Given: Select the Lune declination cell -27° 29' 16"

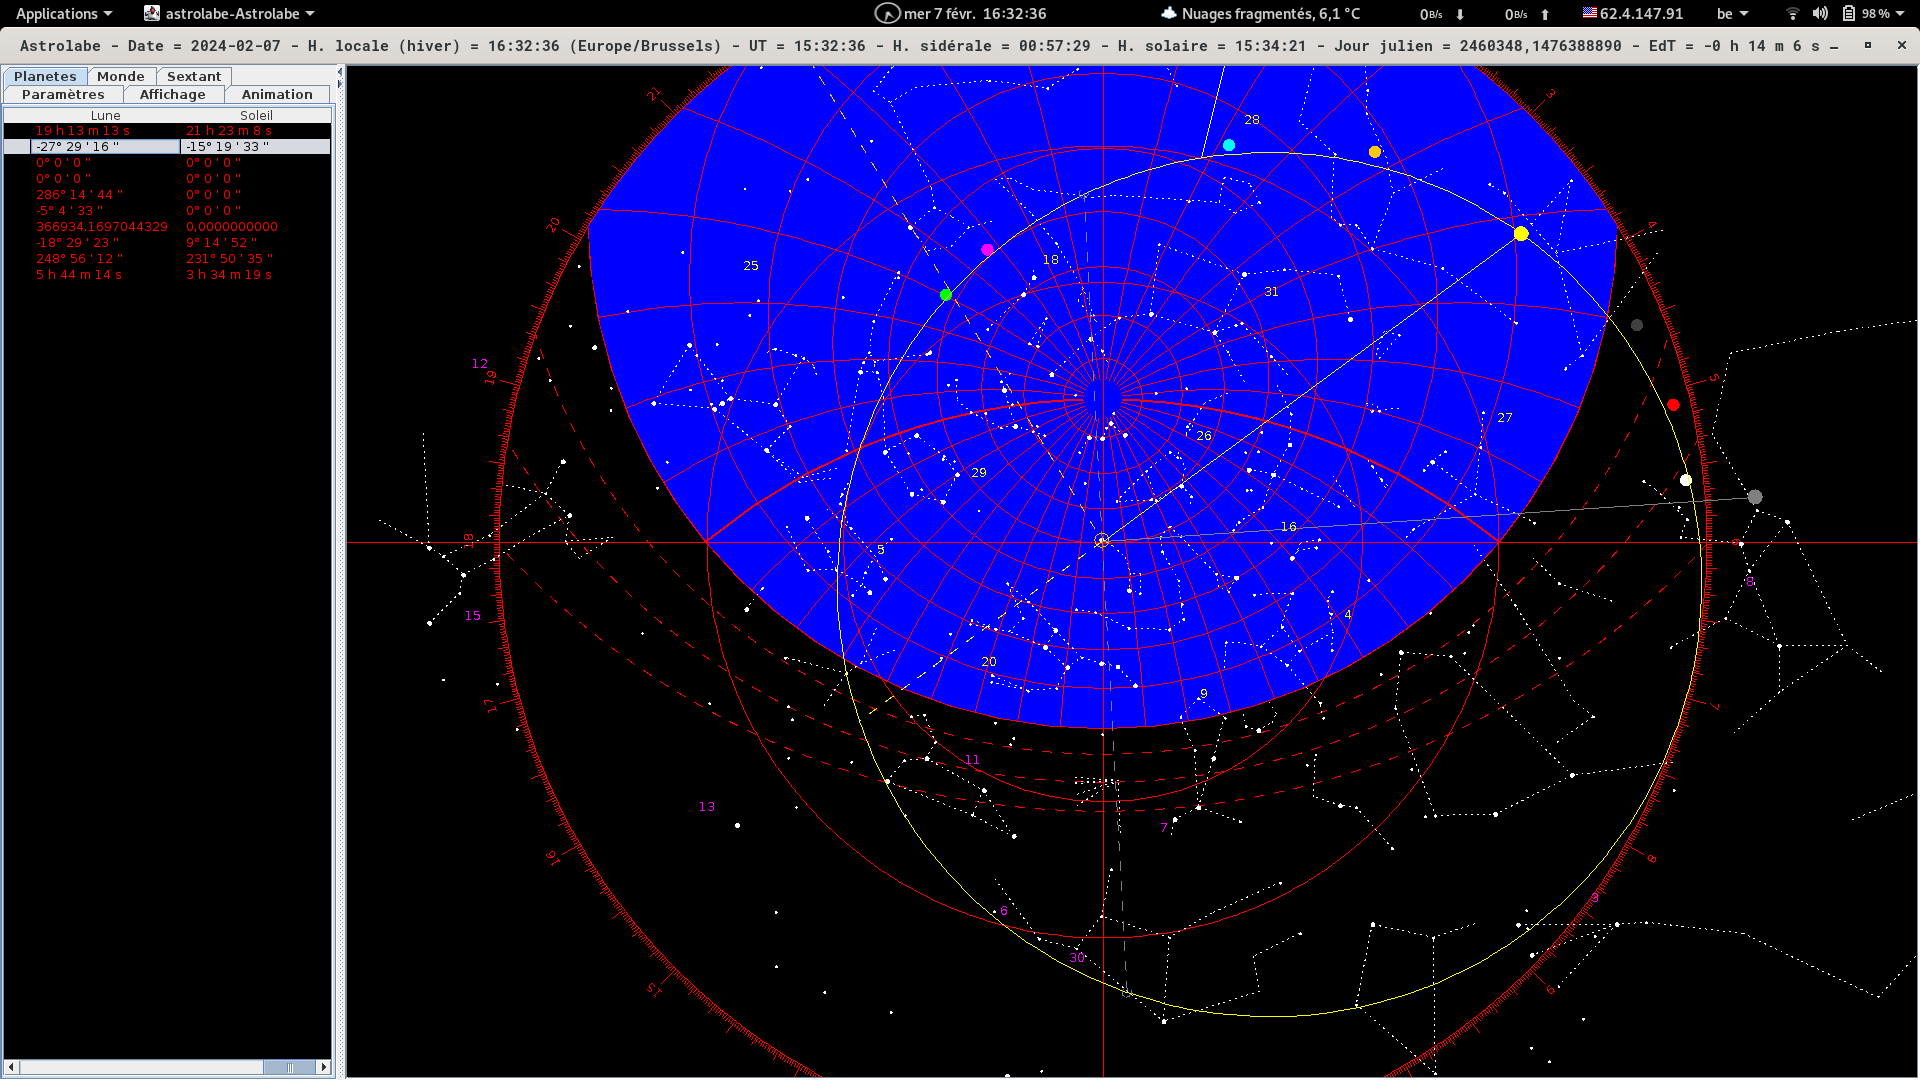Looking at the screenshot, I should click(x=104, y=147).
